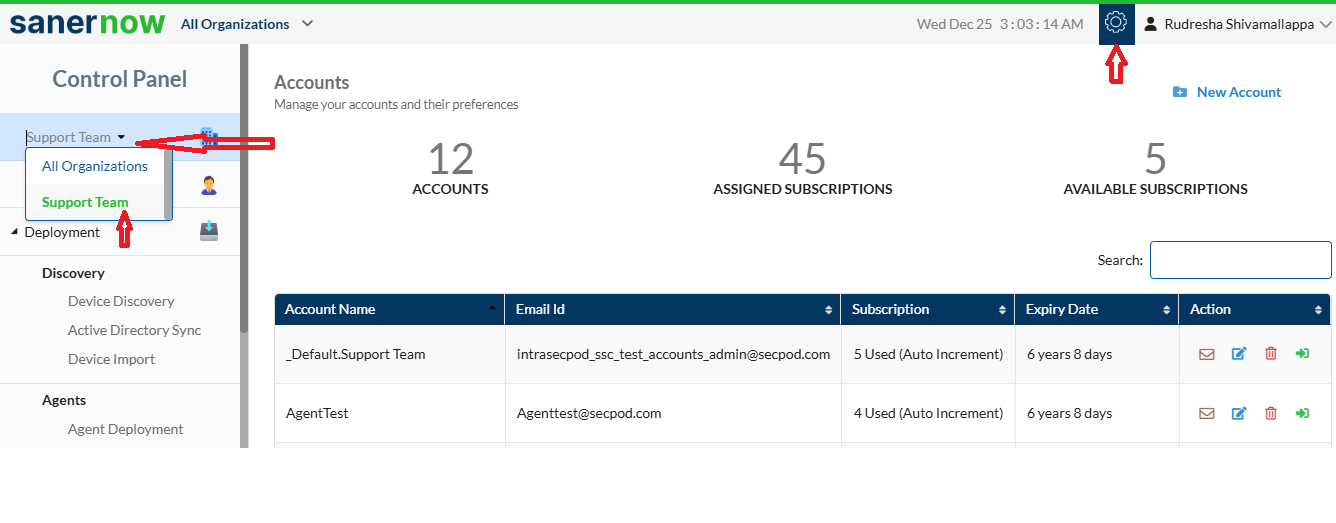Open the All Organizations dropdown in header

pyautogui.click(x=247, y=24)
